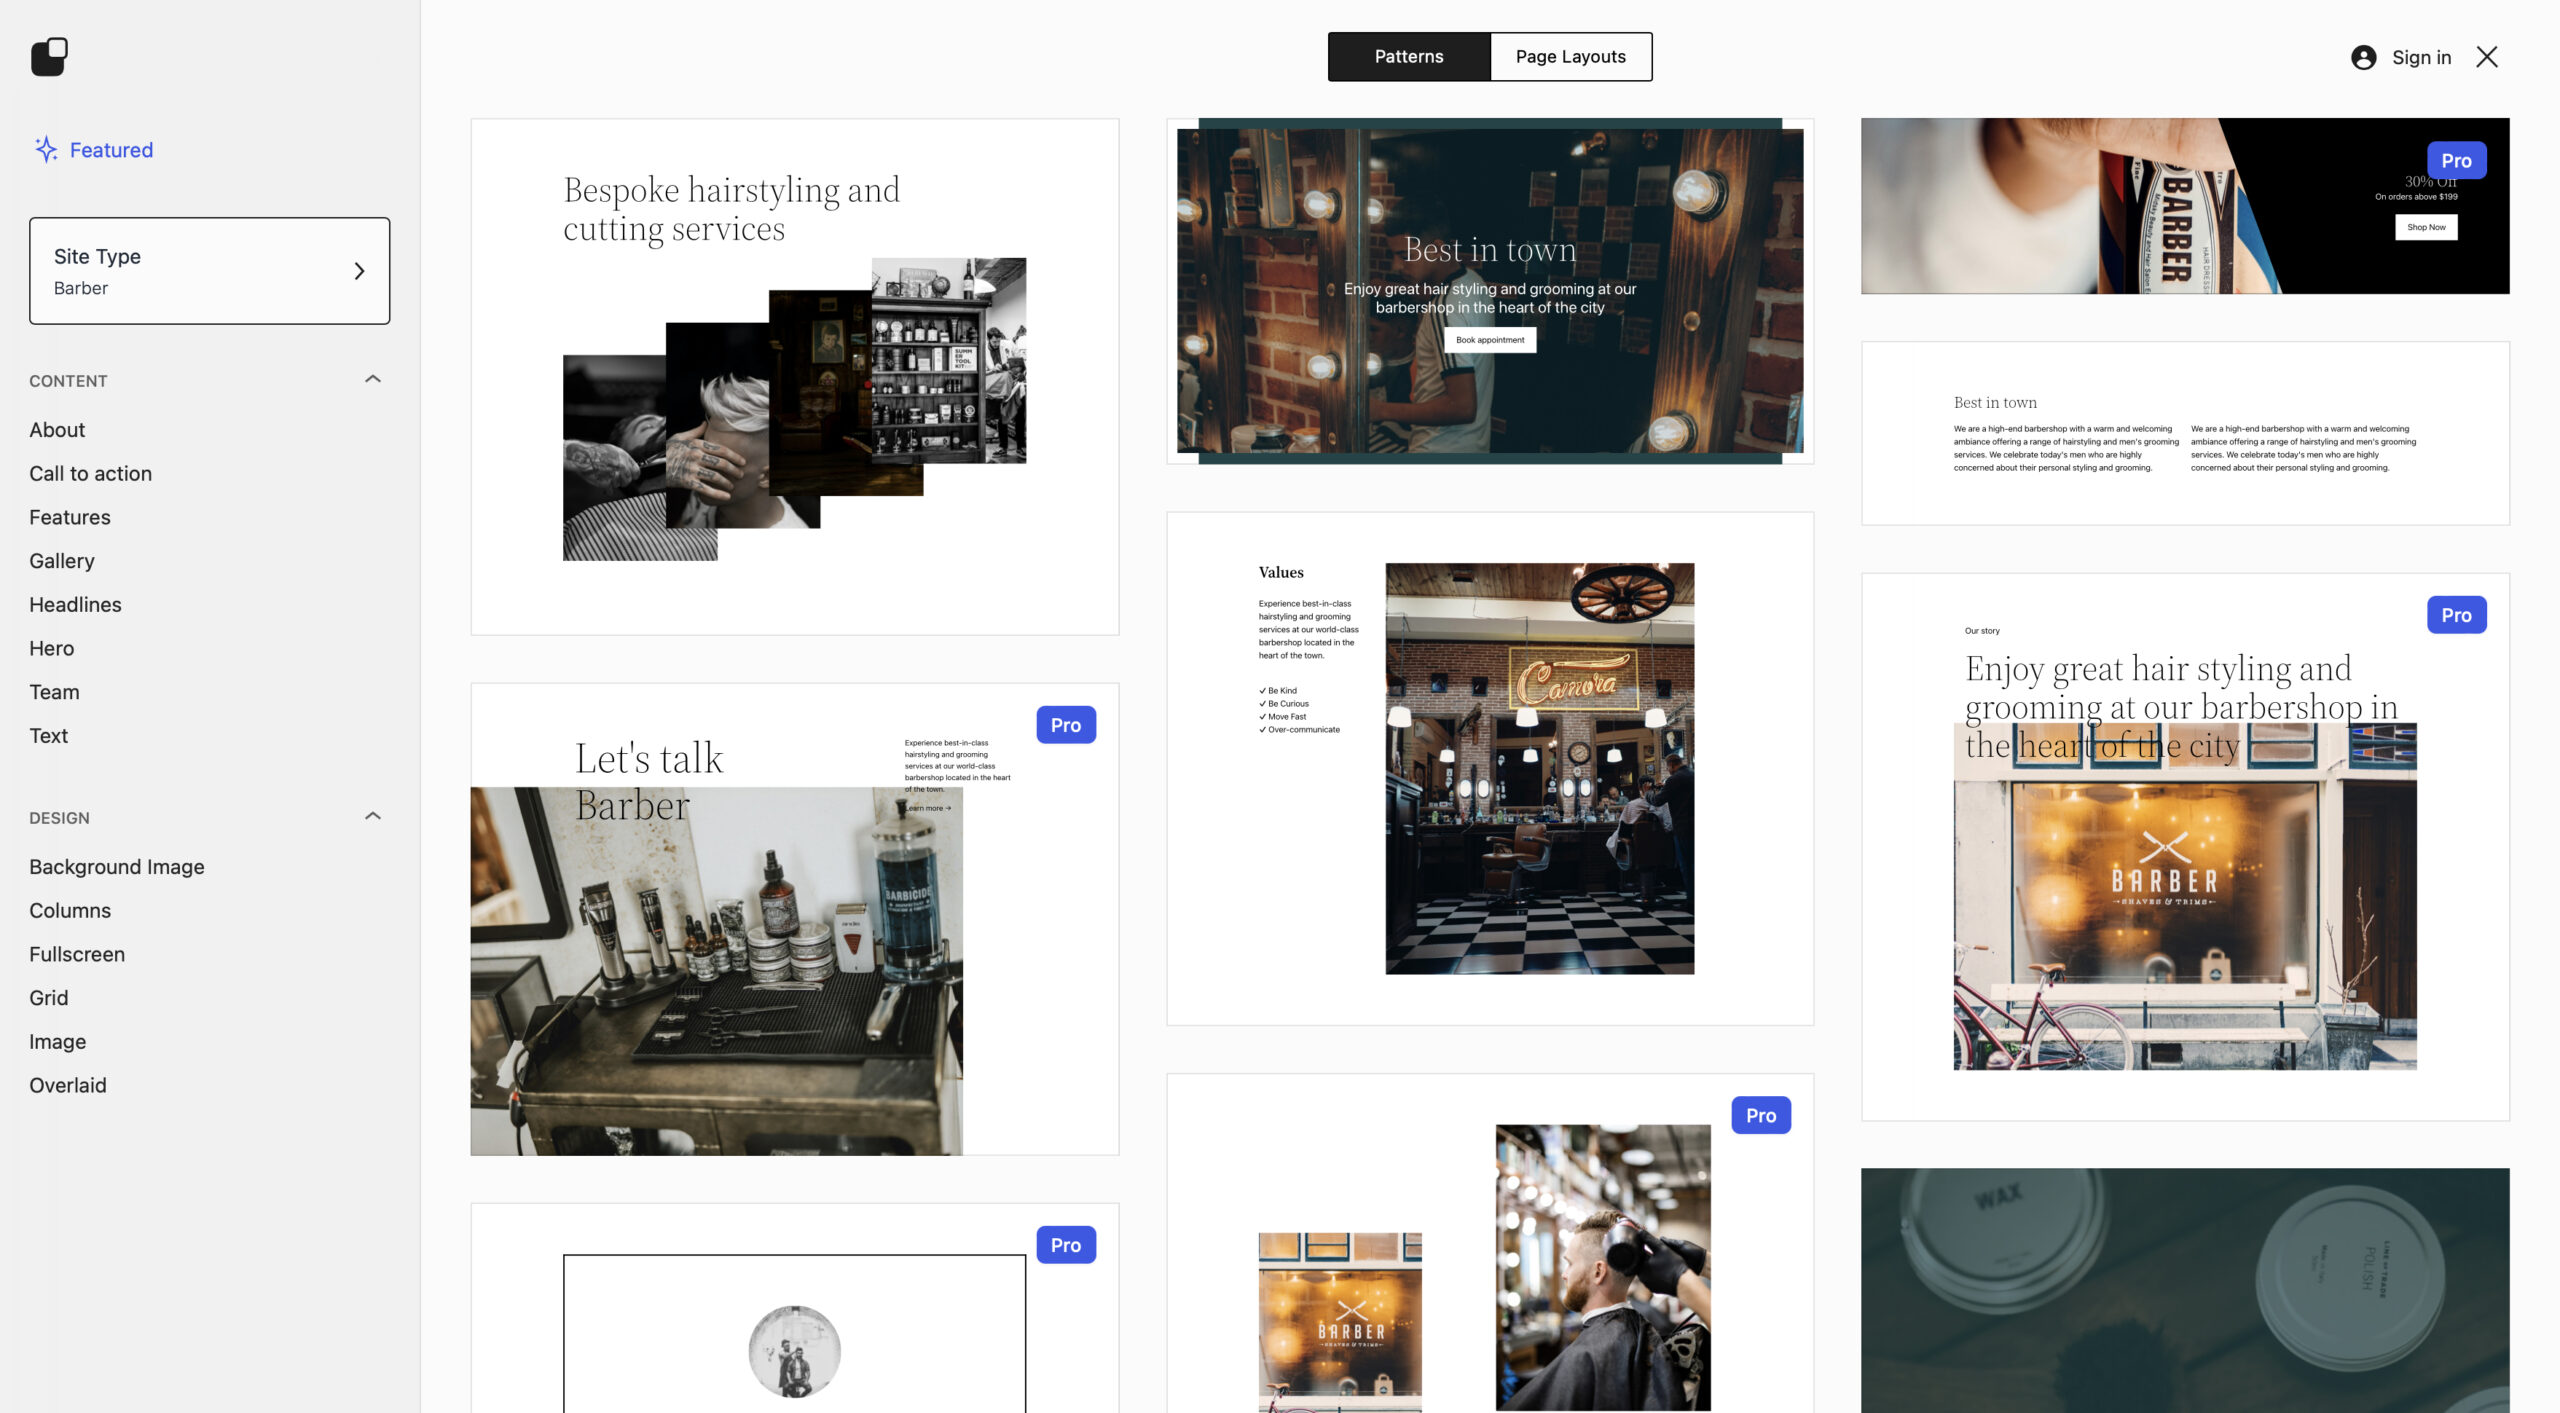Click Pro badge on Let's talk Barber pattern
The image size is (2560, 1413).
[x=1066, y=725]
